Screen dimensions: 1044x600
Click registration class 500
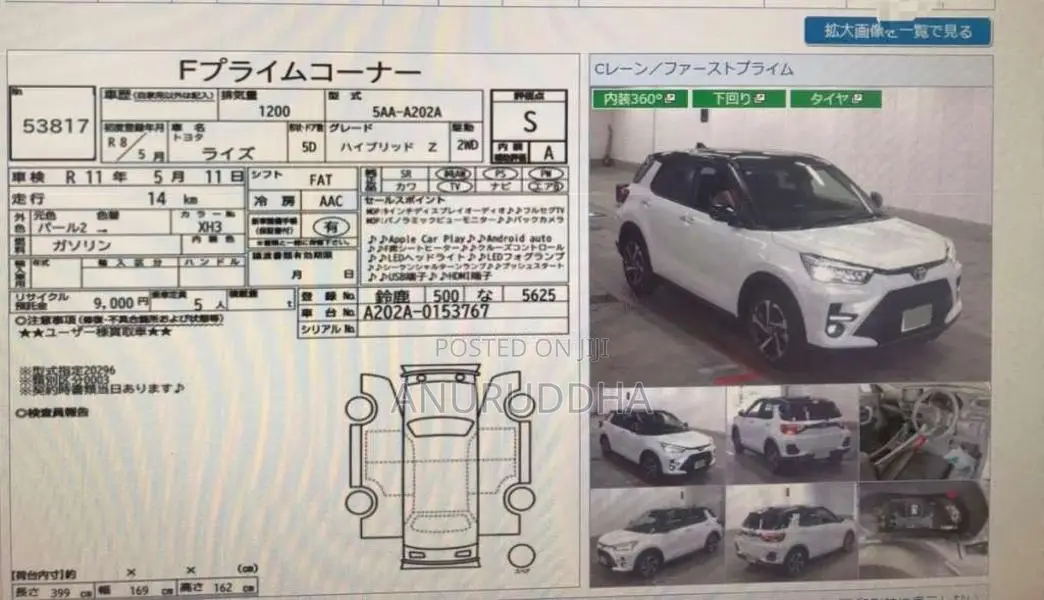(x=445, y=295)
